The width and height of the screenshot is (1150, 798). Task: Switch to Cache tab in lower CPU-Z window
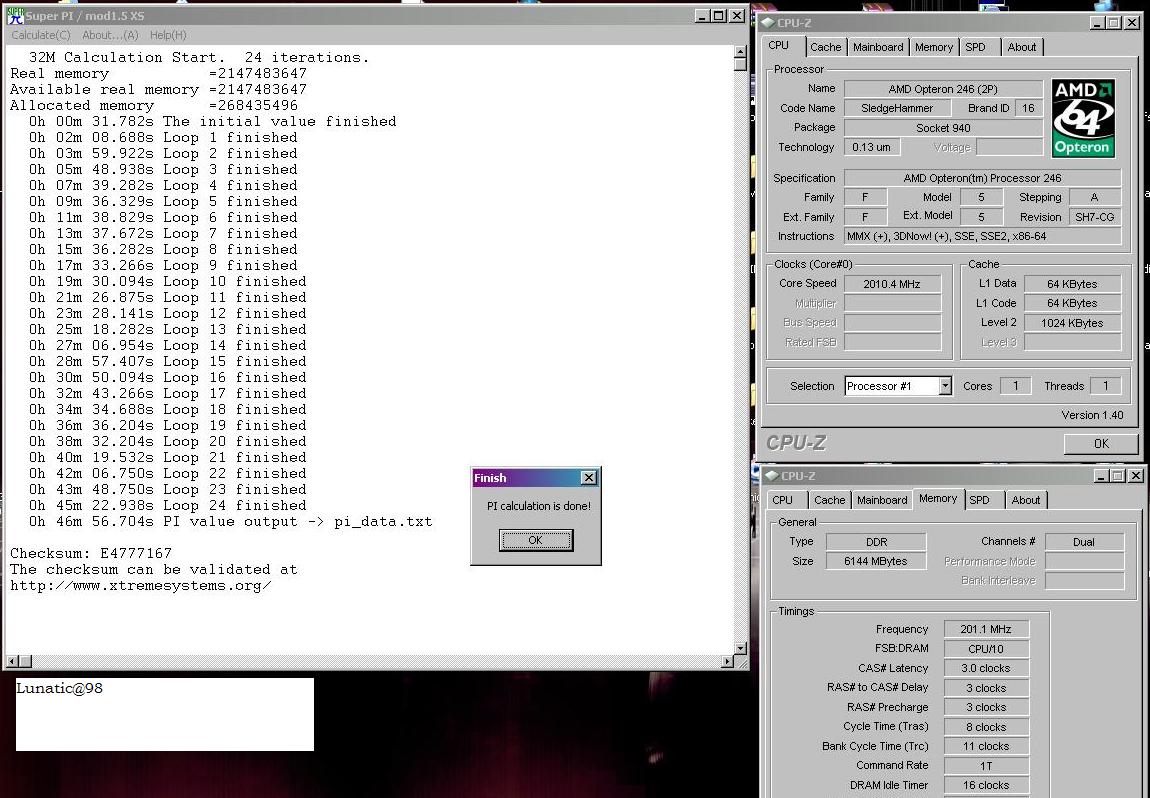coord(829,500)
